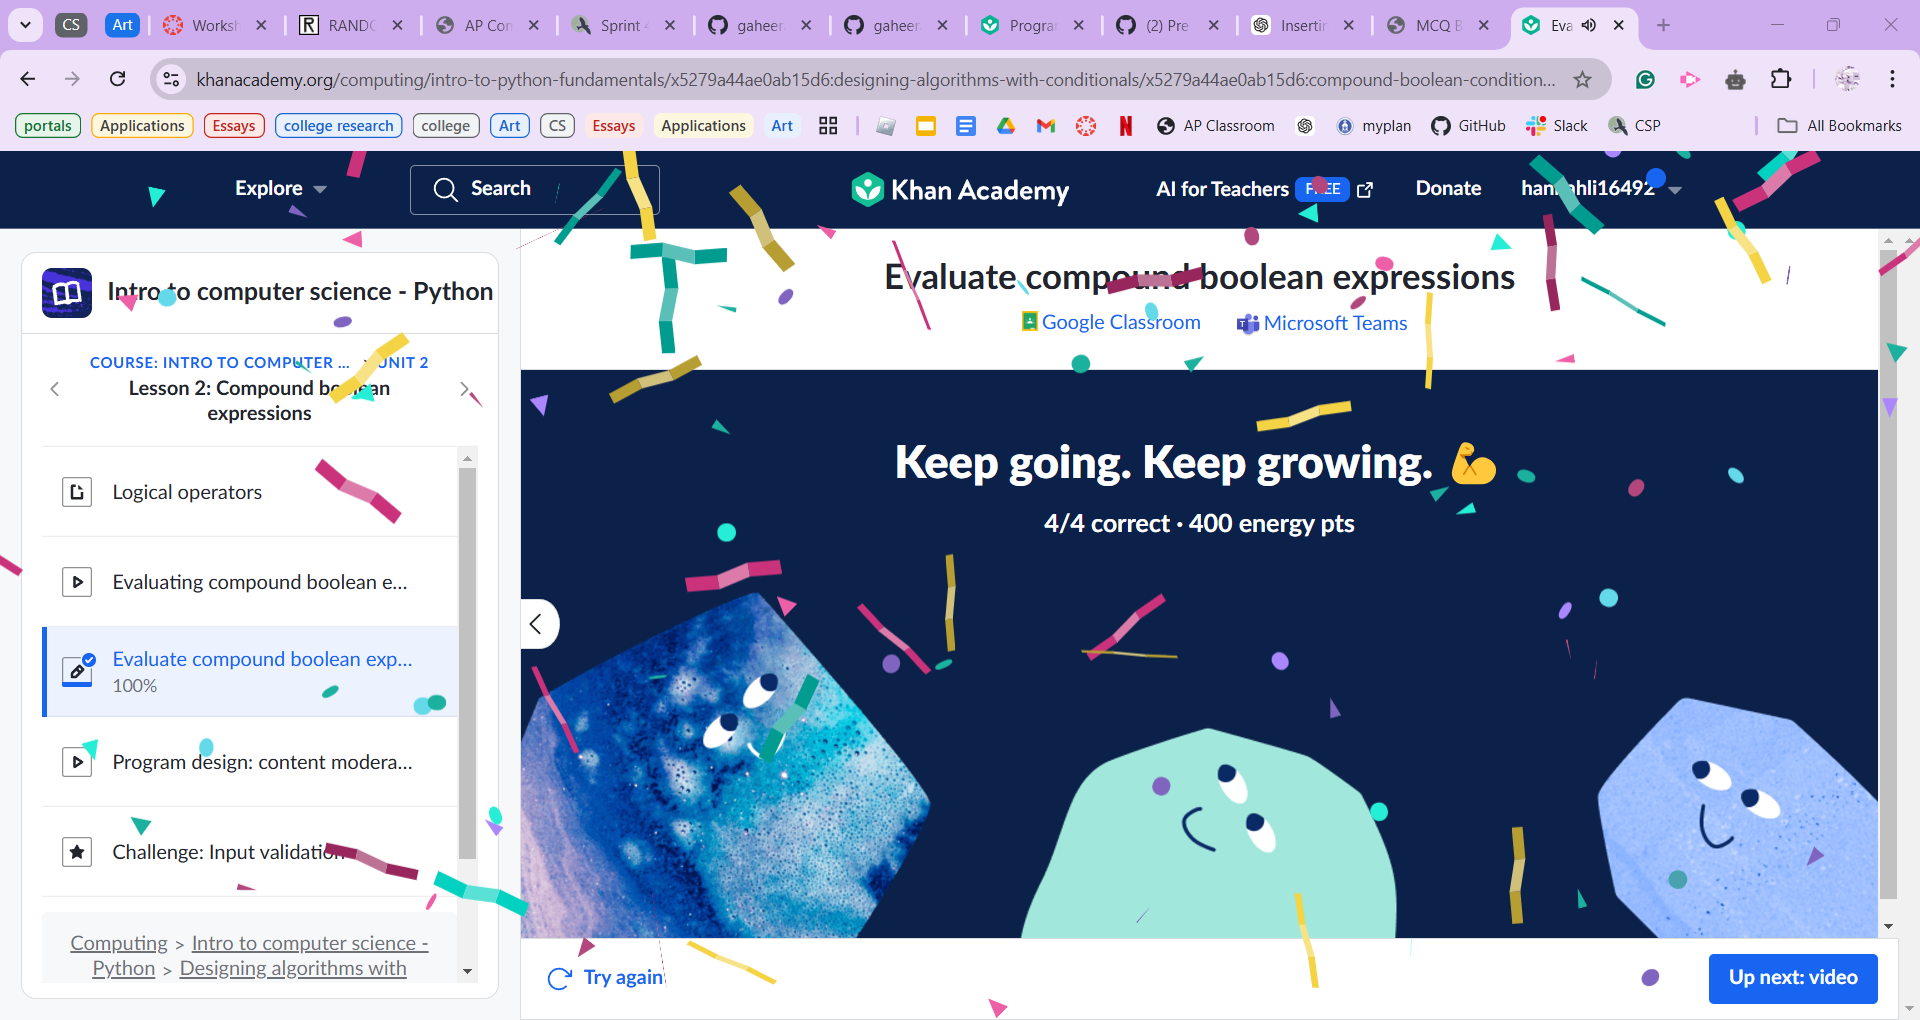
Task: Click the Khan Academy Search field
Action: click(535, 190)
